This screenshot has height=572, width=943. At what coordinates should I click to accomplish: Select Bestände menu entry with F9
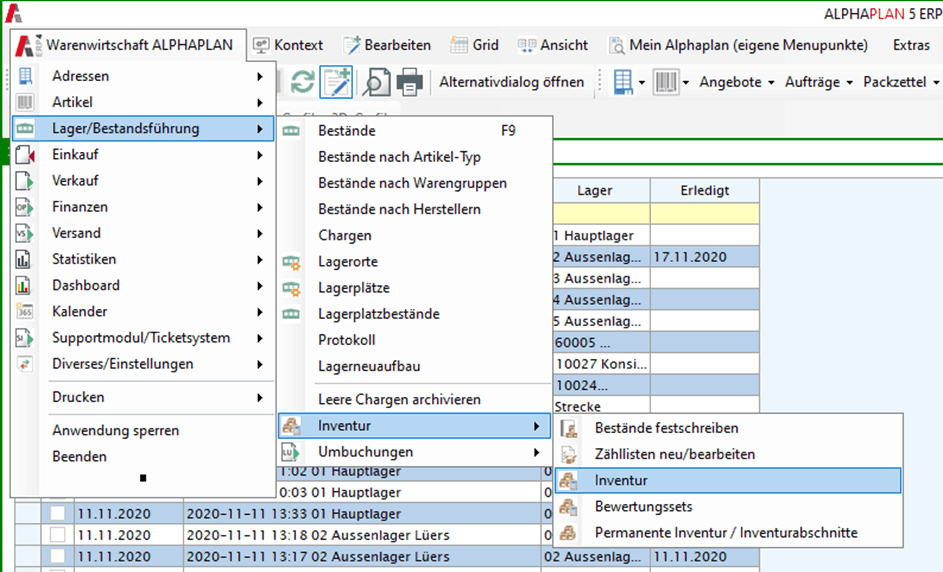tap(414, 131)
